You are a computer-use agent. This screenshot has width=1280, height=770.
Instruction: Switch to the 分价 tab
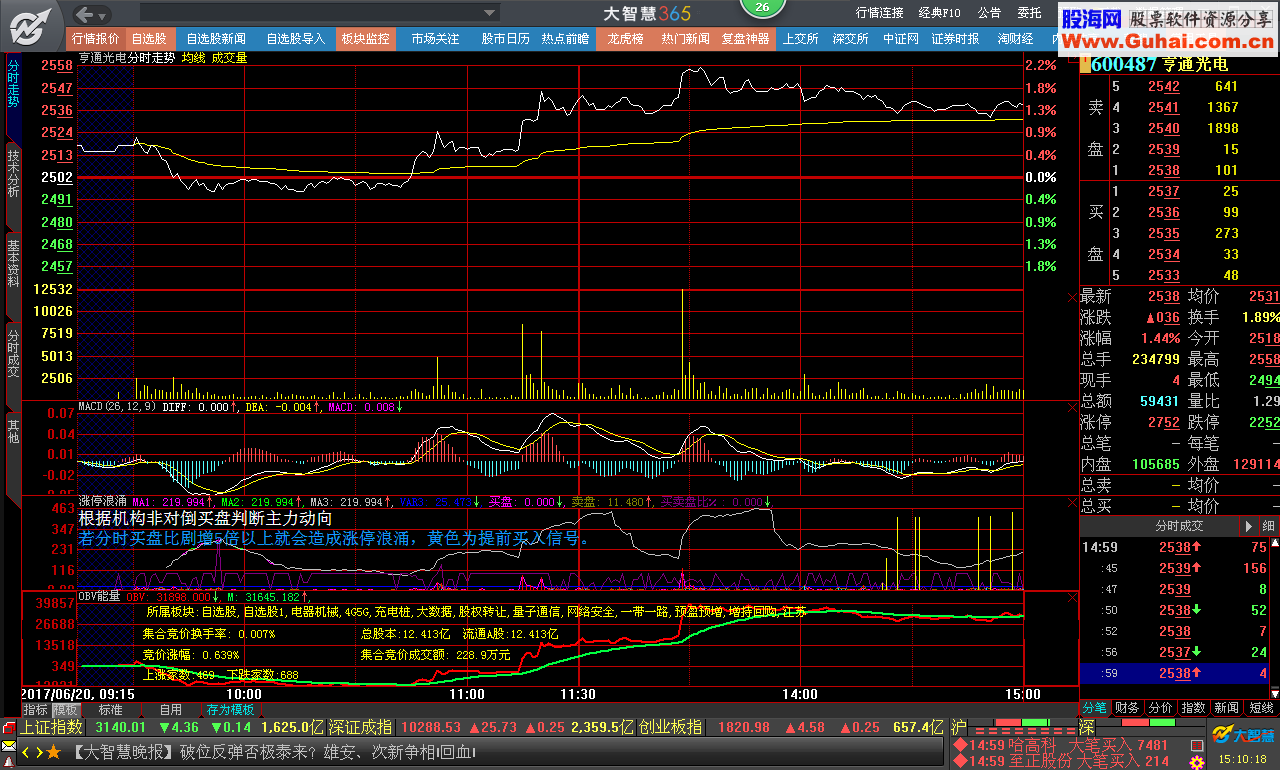tap(1160, 708)
